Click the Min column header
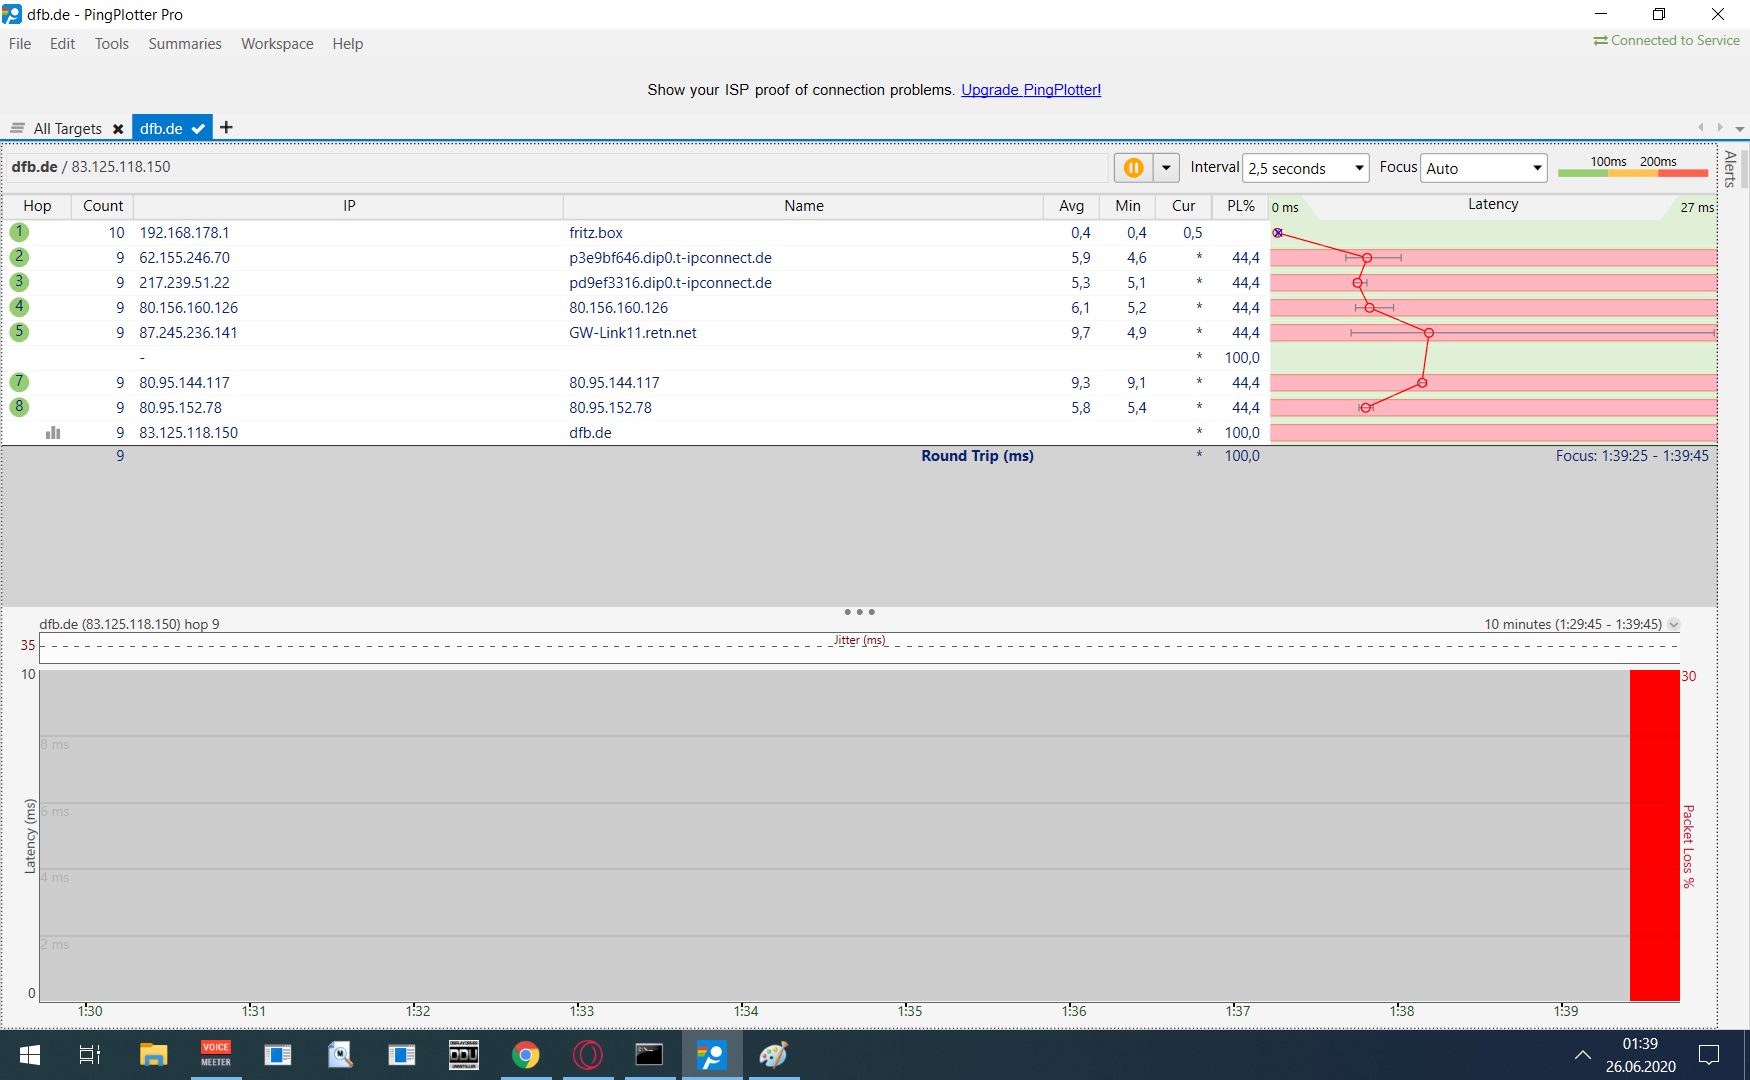This screenshot has height=1080, width=1750. tap(1128, 206)
